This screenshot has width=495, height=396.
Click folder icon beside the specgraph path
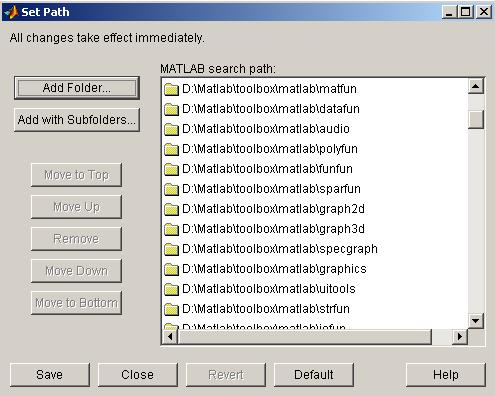[x=171, y=249]
